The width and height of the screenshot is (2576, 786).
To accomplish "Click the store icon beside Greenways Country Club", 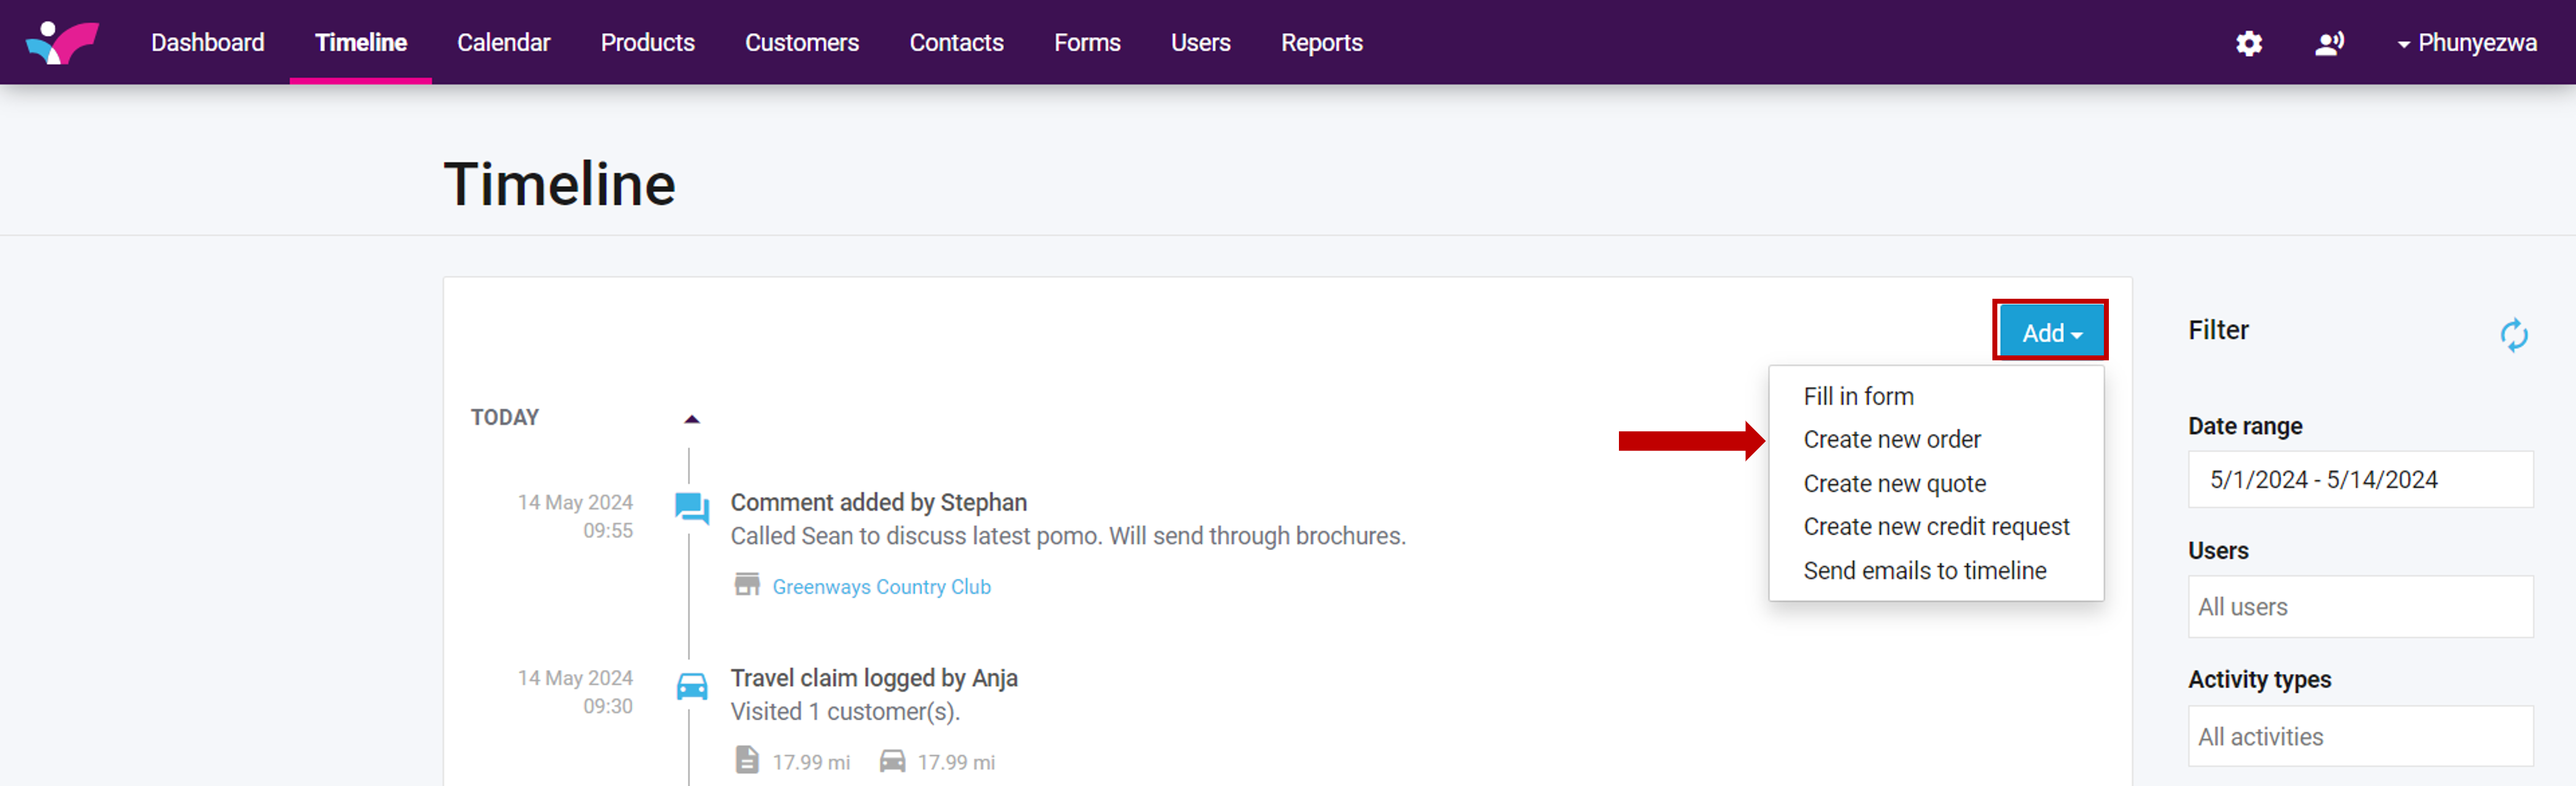I will click(747, 584).
